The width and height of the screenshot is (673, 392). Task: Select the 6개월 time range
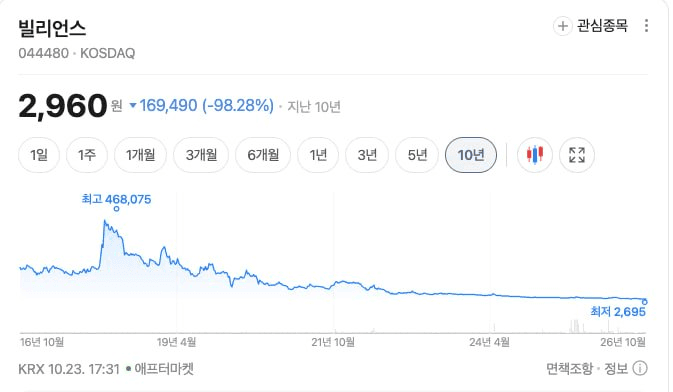pos(263,155)
